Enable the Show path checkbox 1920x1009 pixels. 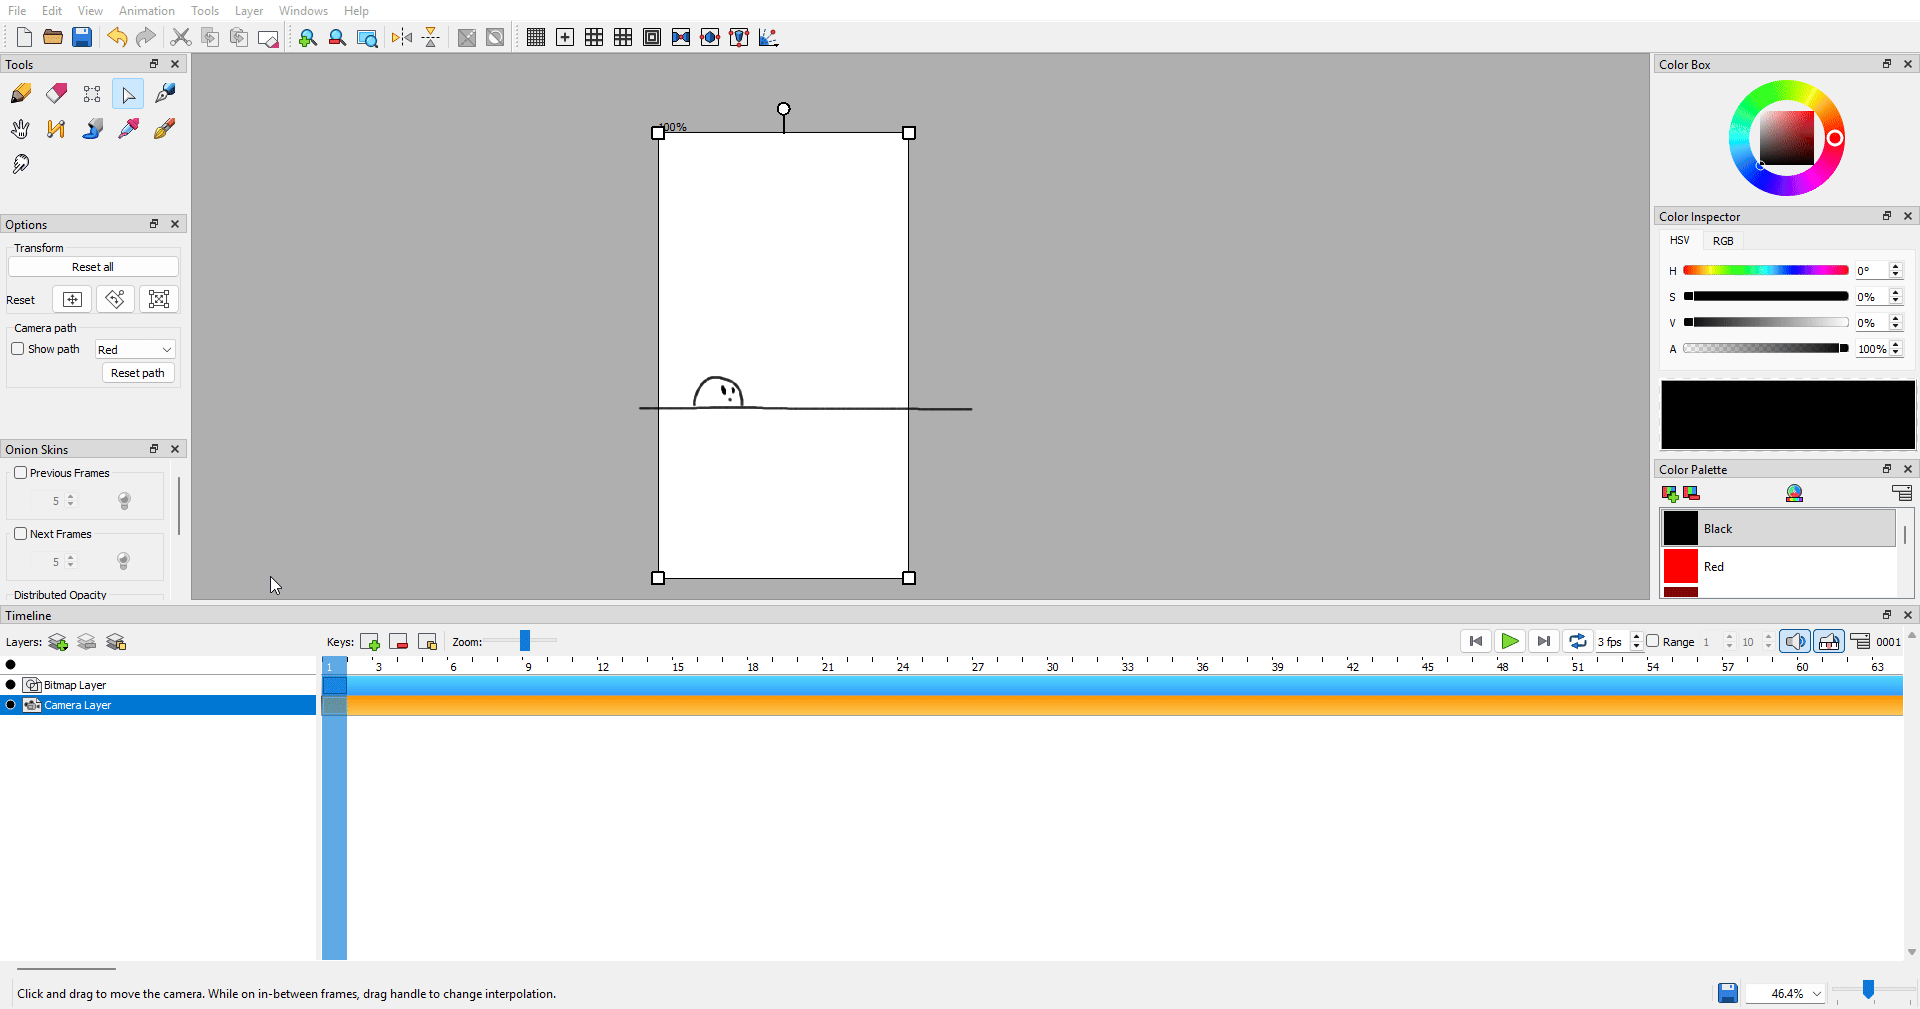click(x=18, y=349)
